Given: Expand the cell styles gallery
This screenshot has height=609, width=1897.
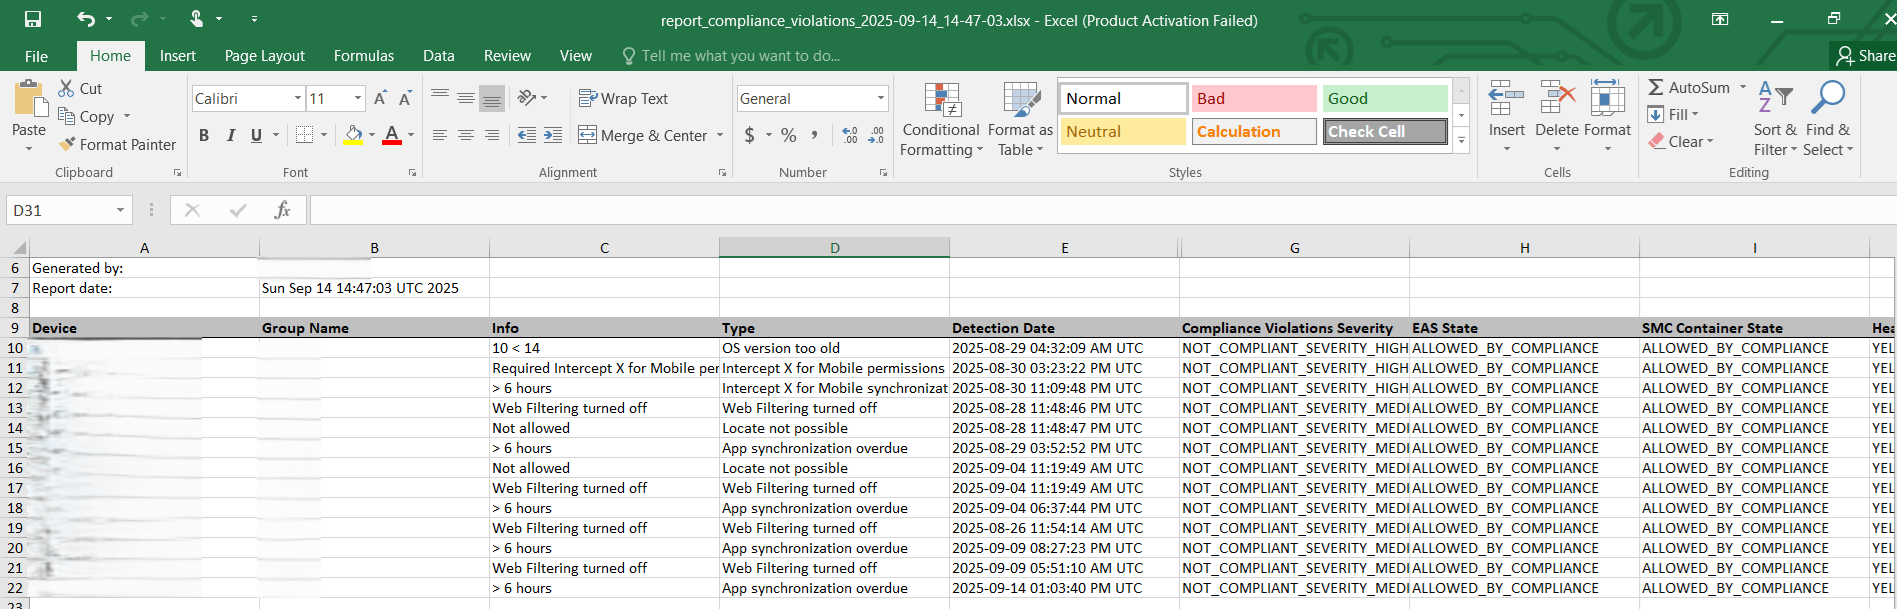Looking at the screenshot, I should (x=1461, y=141).
